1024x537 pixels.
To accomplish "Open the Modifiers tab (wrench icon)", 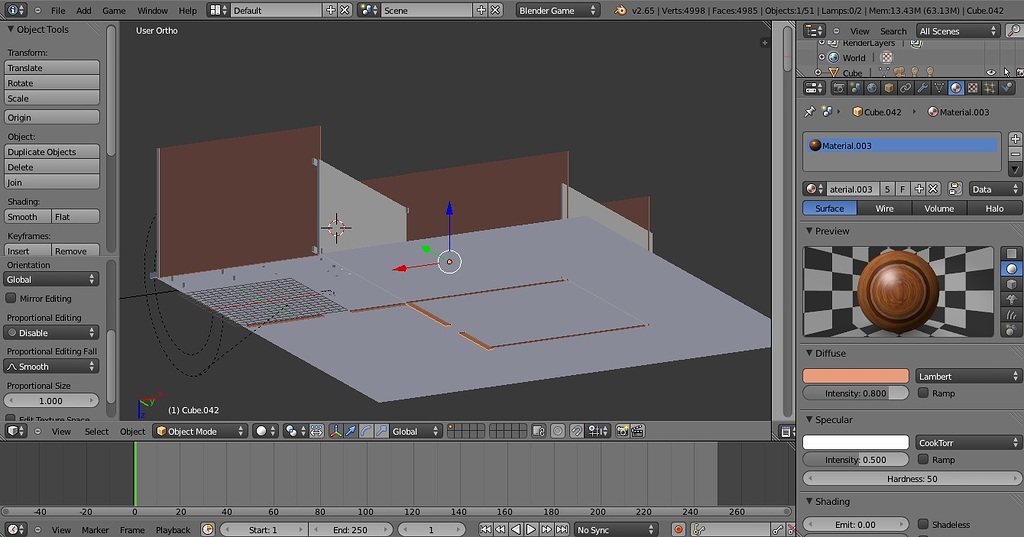I will click(922, 88).
